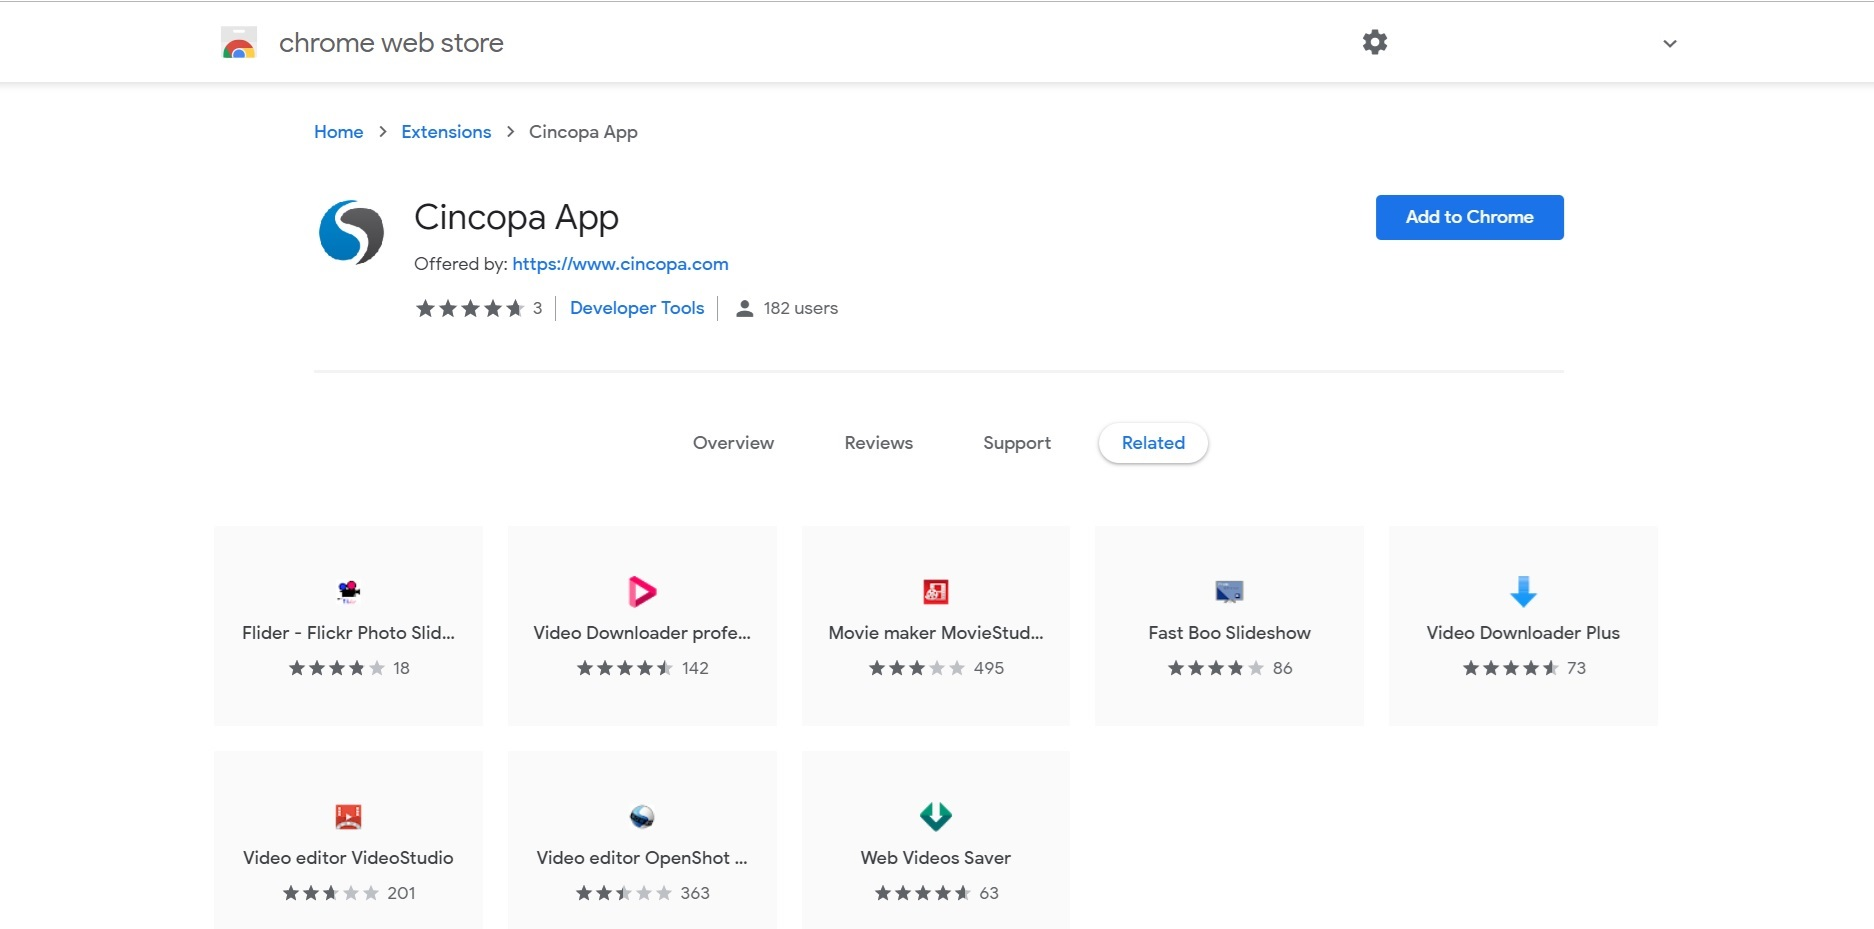
Task: Click the green Web Videos Saver icon
Action: pos(935,816)
